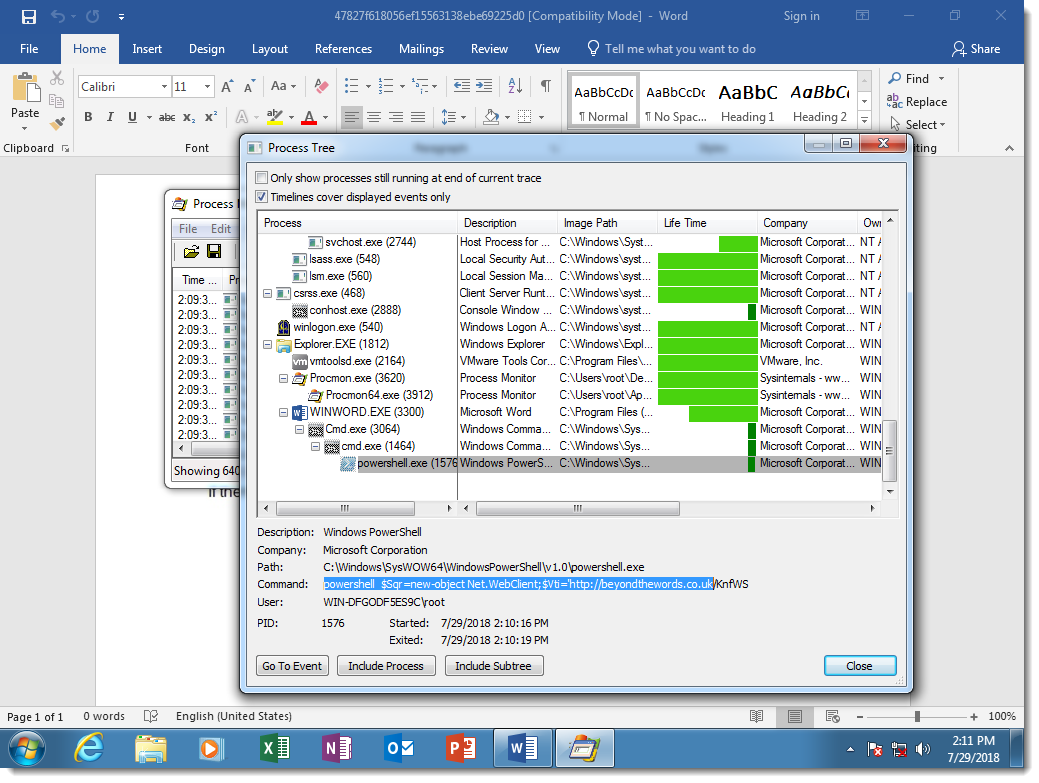This screenshot has height=783, width=1039.
Task: Apply superscript formatting
Action: (x=211, y=117)
